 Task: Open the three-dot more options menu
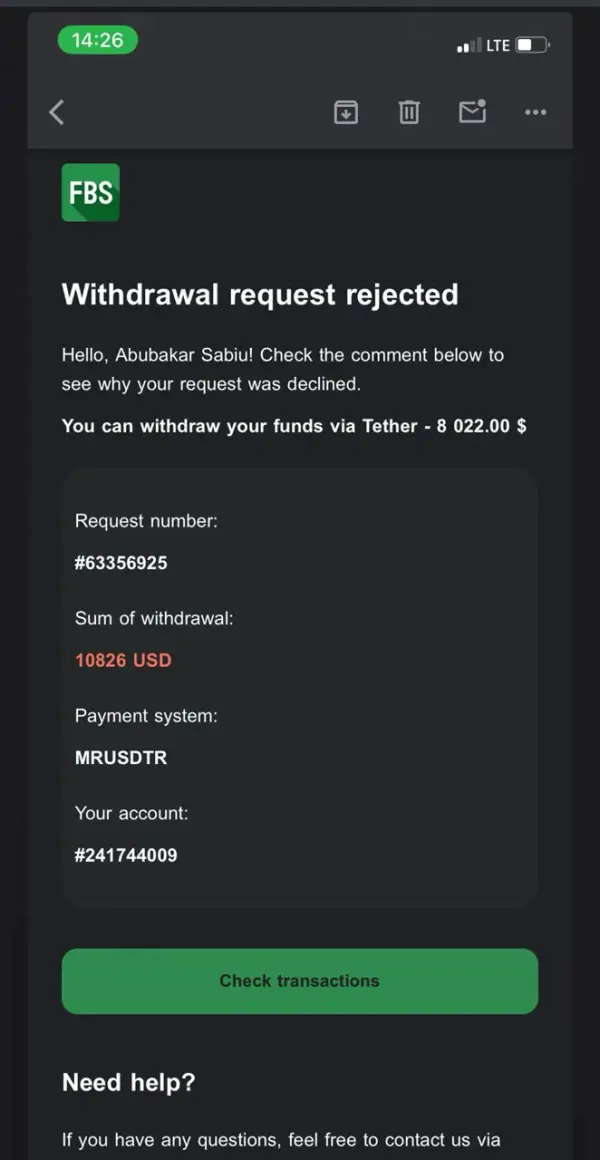click(535, 112)
